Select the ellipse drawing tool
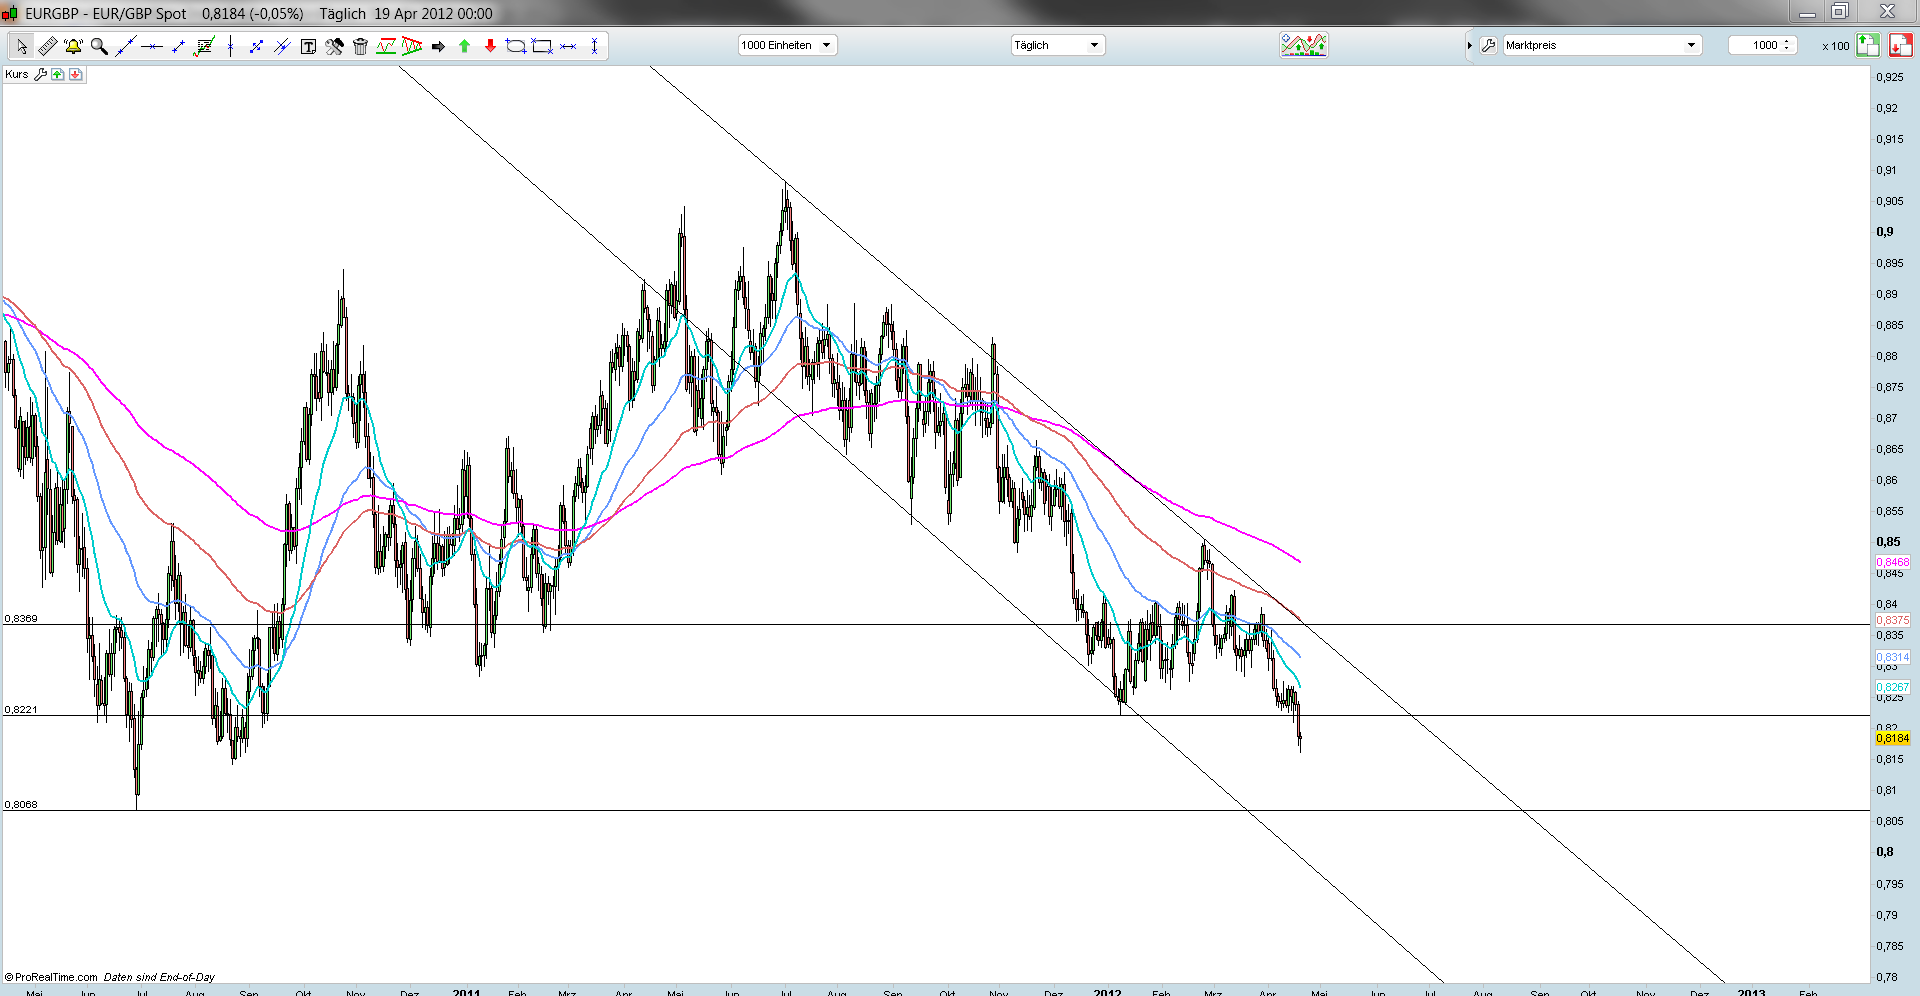The image size is (1920, 996). click(x=516, y=46)
